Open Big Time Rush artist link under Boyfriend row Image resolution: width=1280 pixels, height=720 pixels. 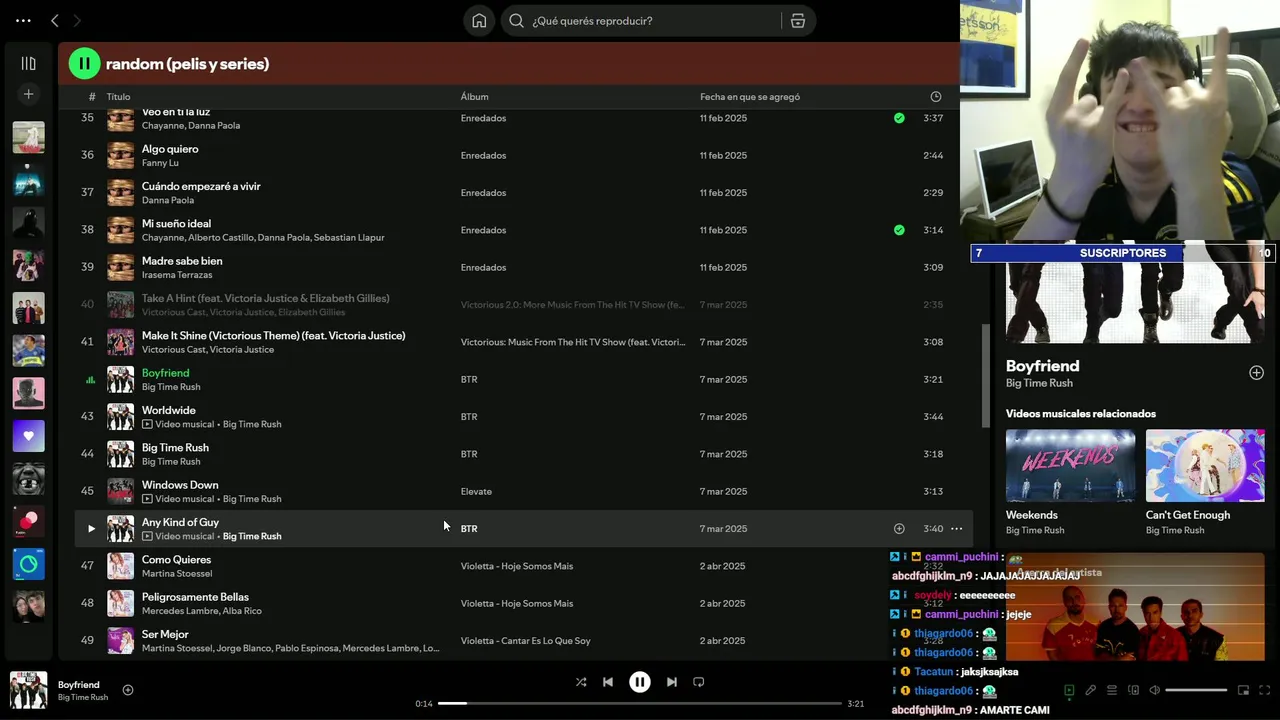pos(171,387)
